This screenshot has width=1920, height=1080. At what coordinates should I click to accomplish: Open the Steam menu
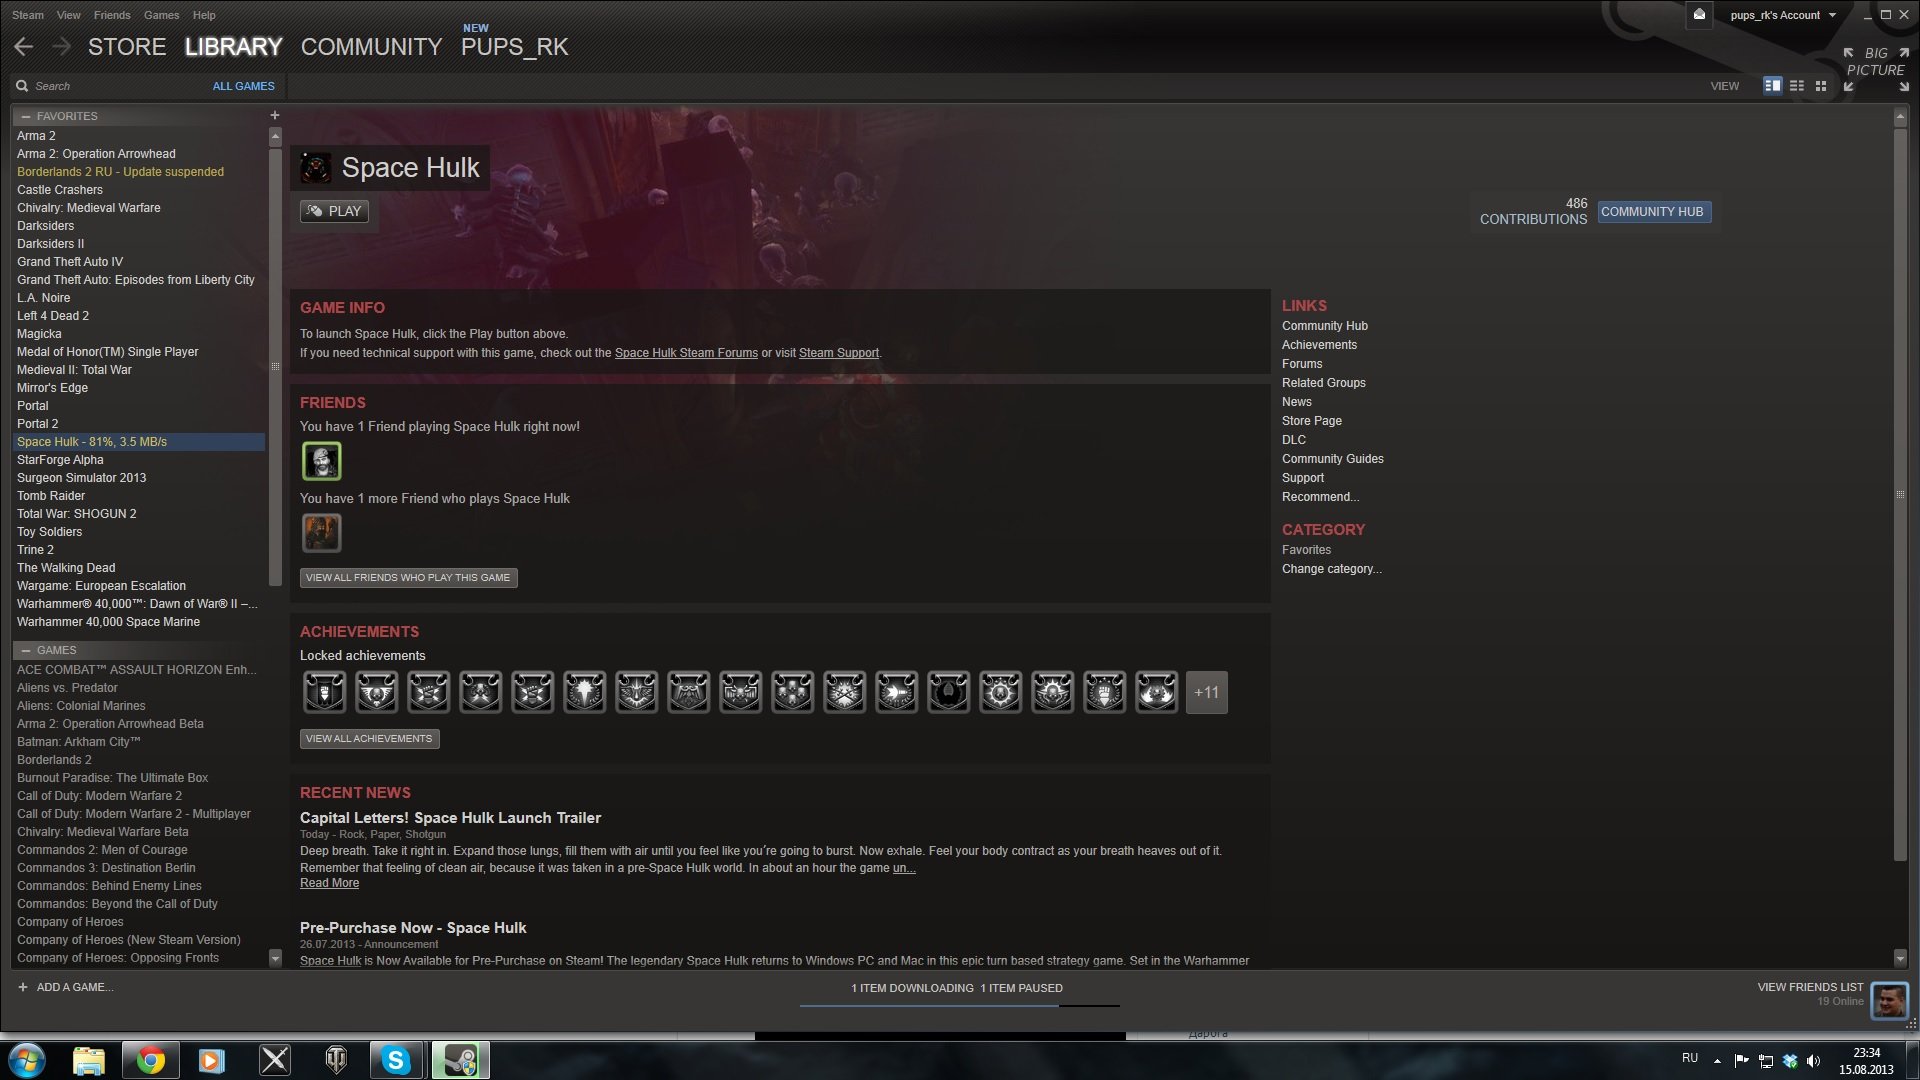[28, 15]
